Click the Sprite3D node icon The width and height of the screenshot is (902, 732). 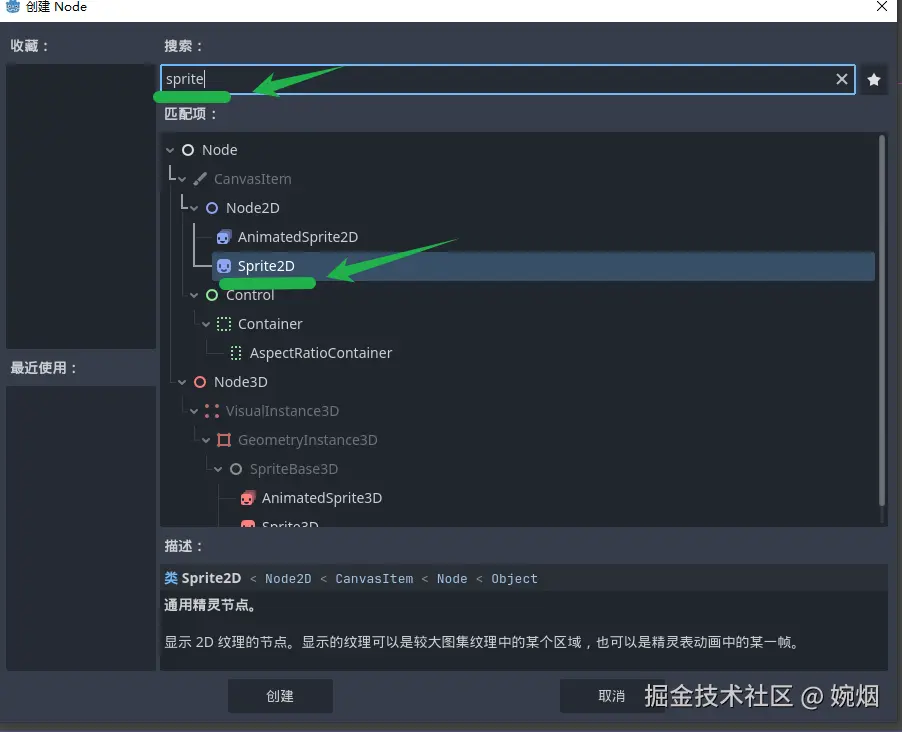click(x=247, y=524)
